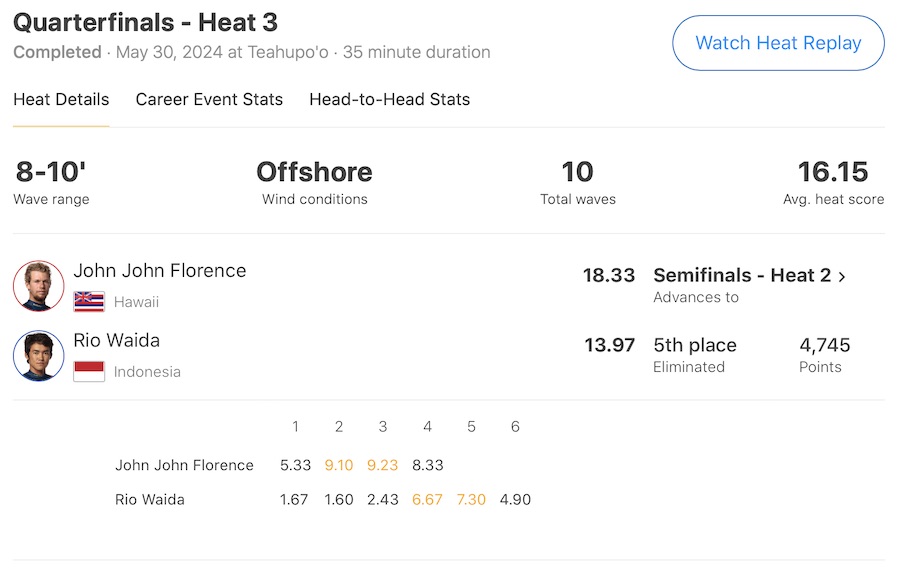Open the Semifinals - Heat 2 link
Screen dimensions: 900x568
[x=741, y=275]
